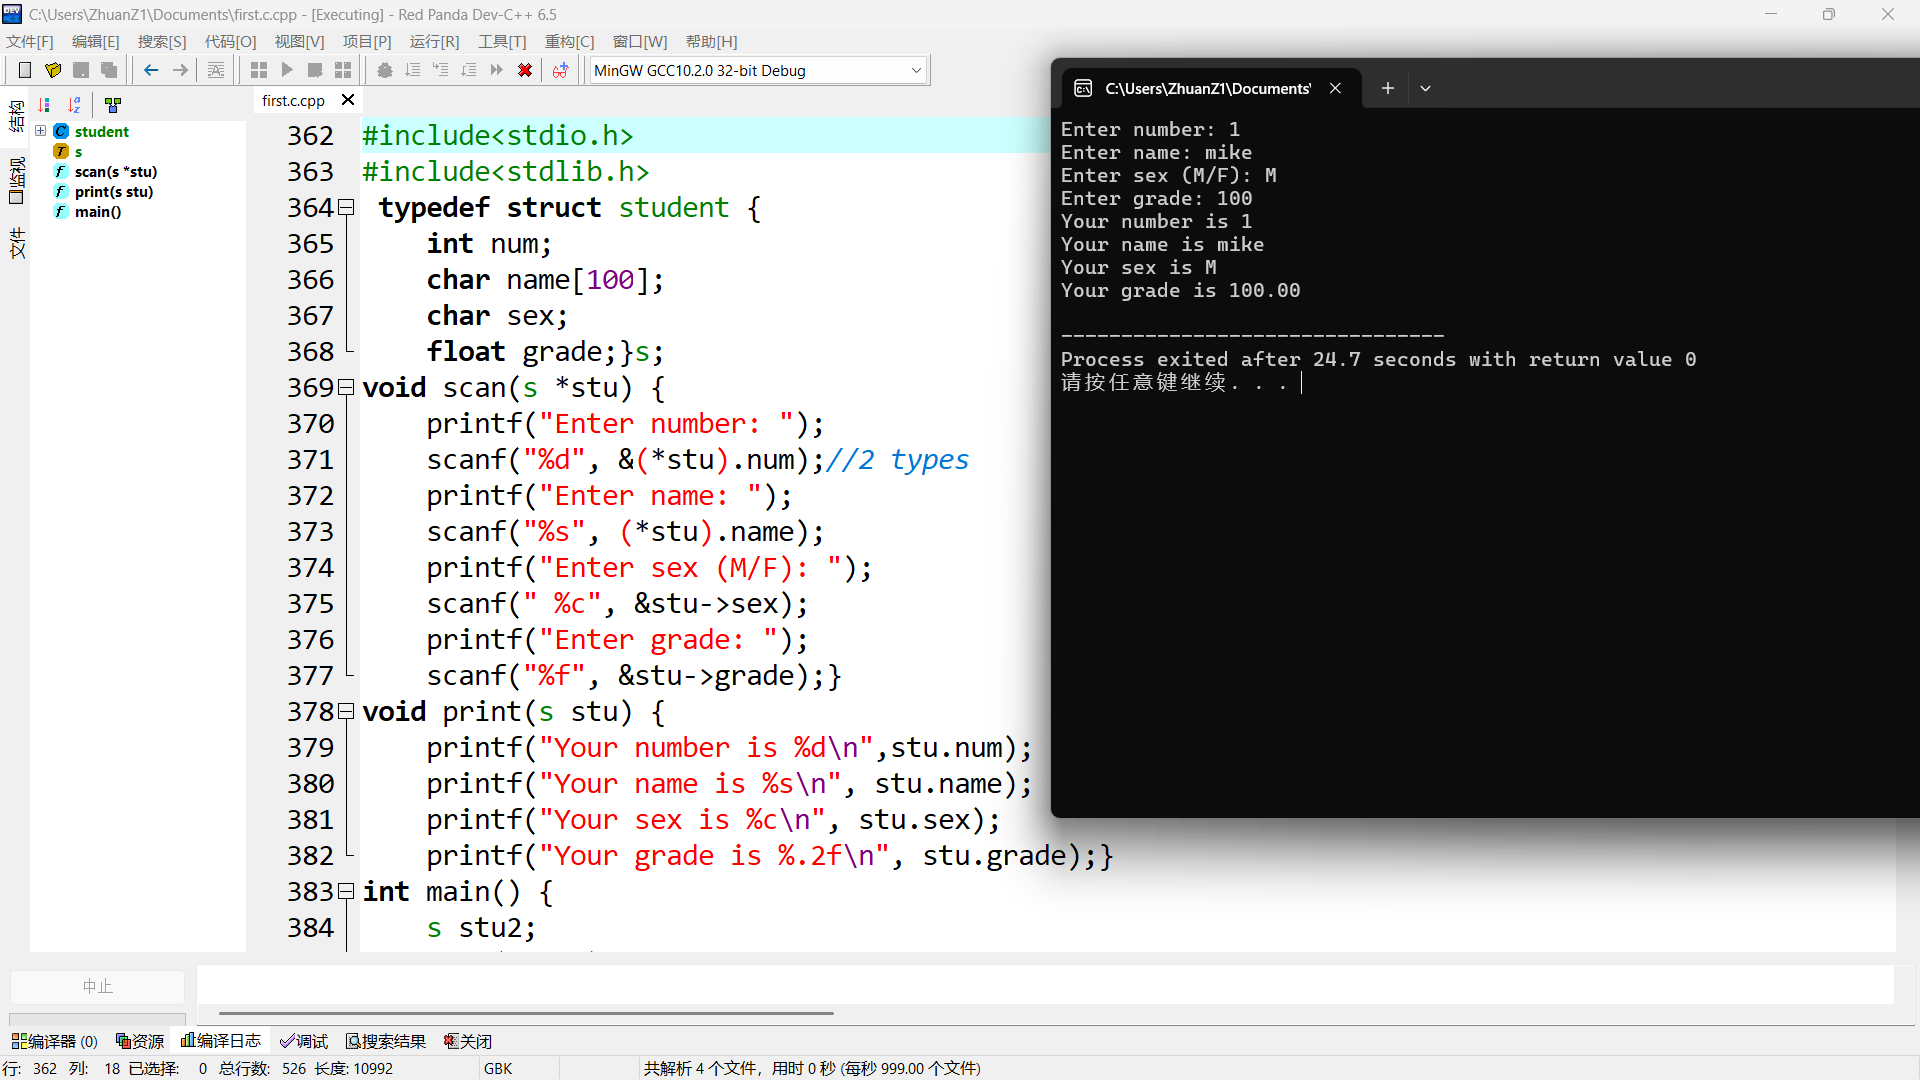Viewport: 1920px width, 1080px height.
Task: Collapse the scan function fold at line 369
Action: 346,388
